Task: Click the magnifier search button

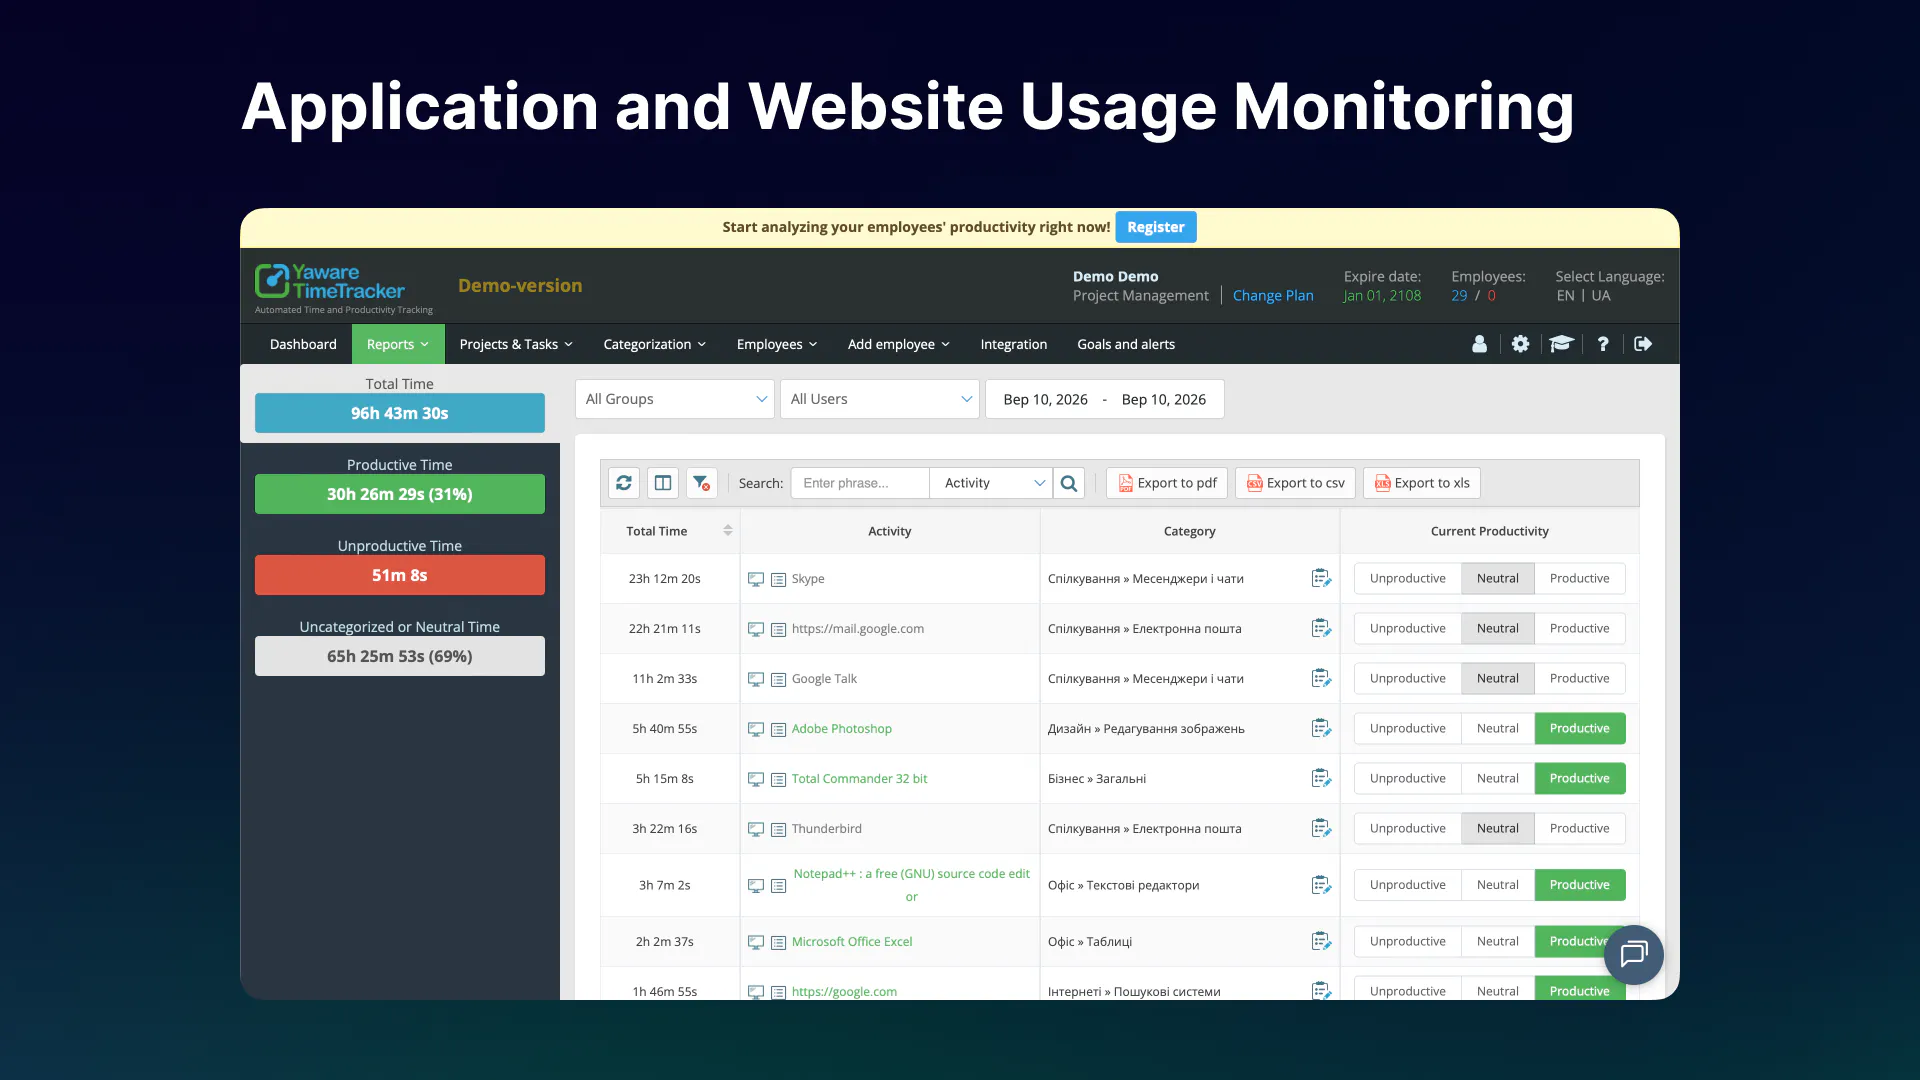Action: (x=1069, y=483)
